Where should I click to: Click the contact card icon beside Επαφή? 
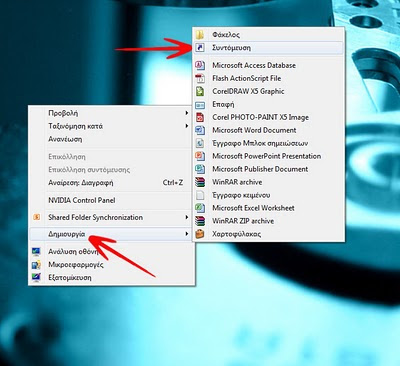[200, 105]
